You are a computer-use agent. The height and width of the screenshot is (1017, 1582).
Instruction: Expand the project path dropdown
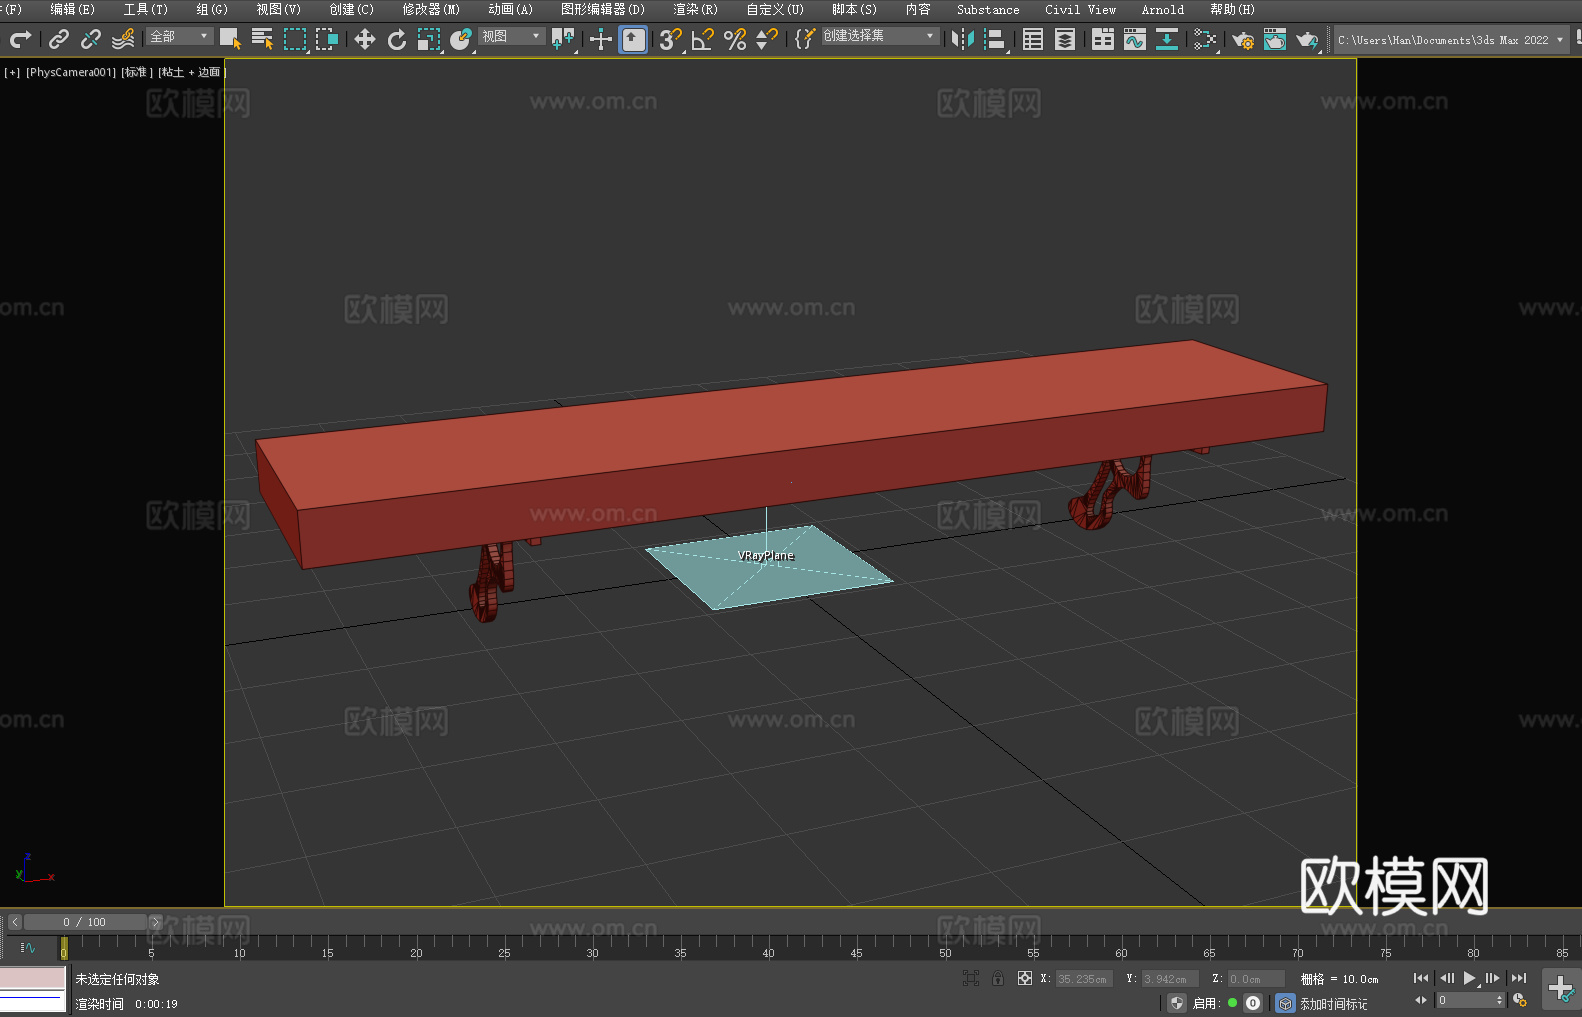1559,40
